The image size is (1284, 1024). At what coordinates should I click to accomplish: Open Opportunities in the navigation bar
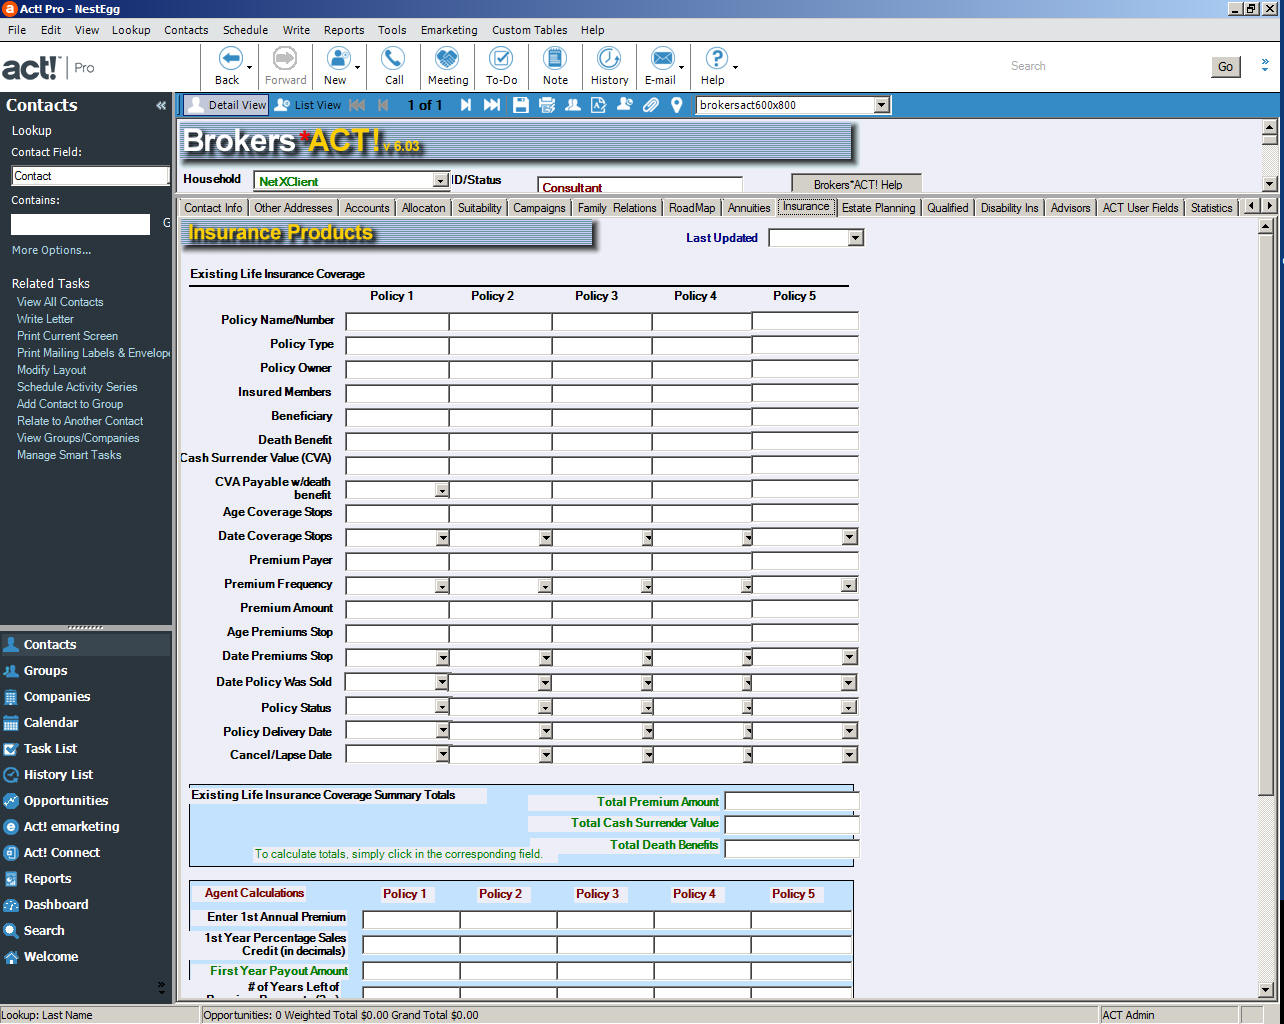tap(66, 801)
